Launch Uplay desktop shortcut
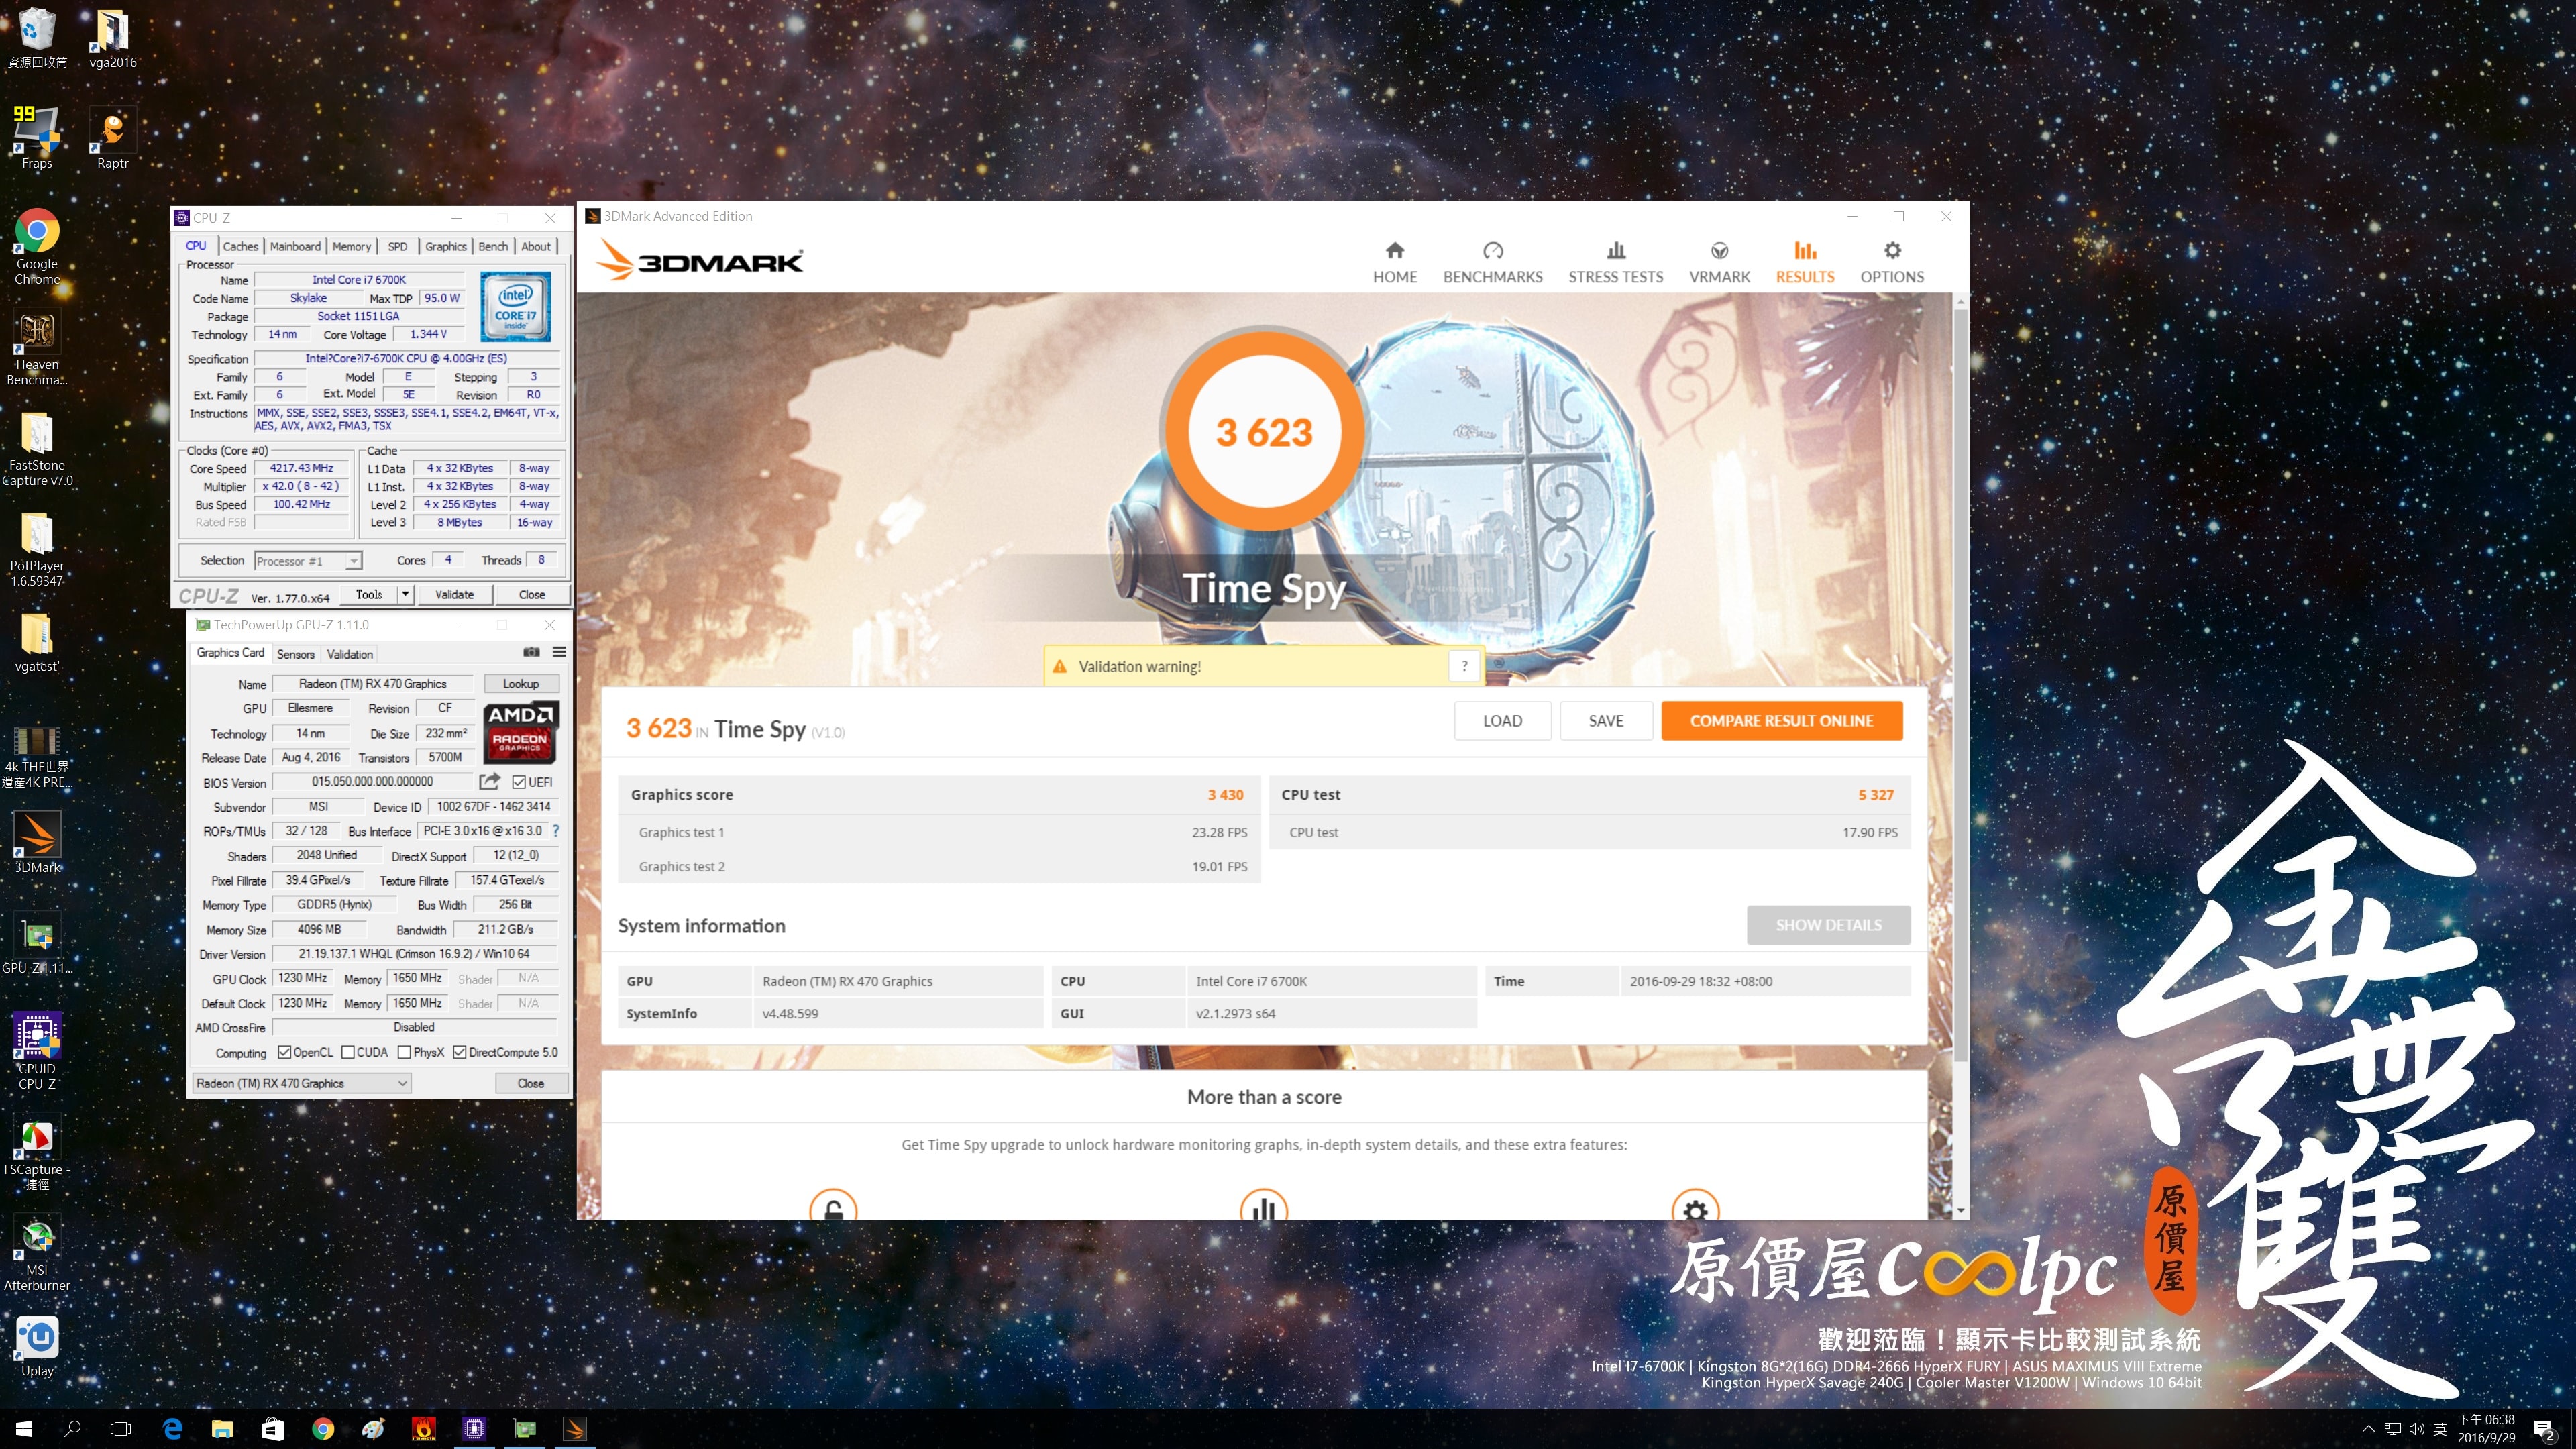 coord(37,1346)
